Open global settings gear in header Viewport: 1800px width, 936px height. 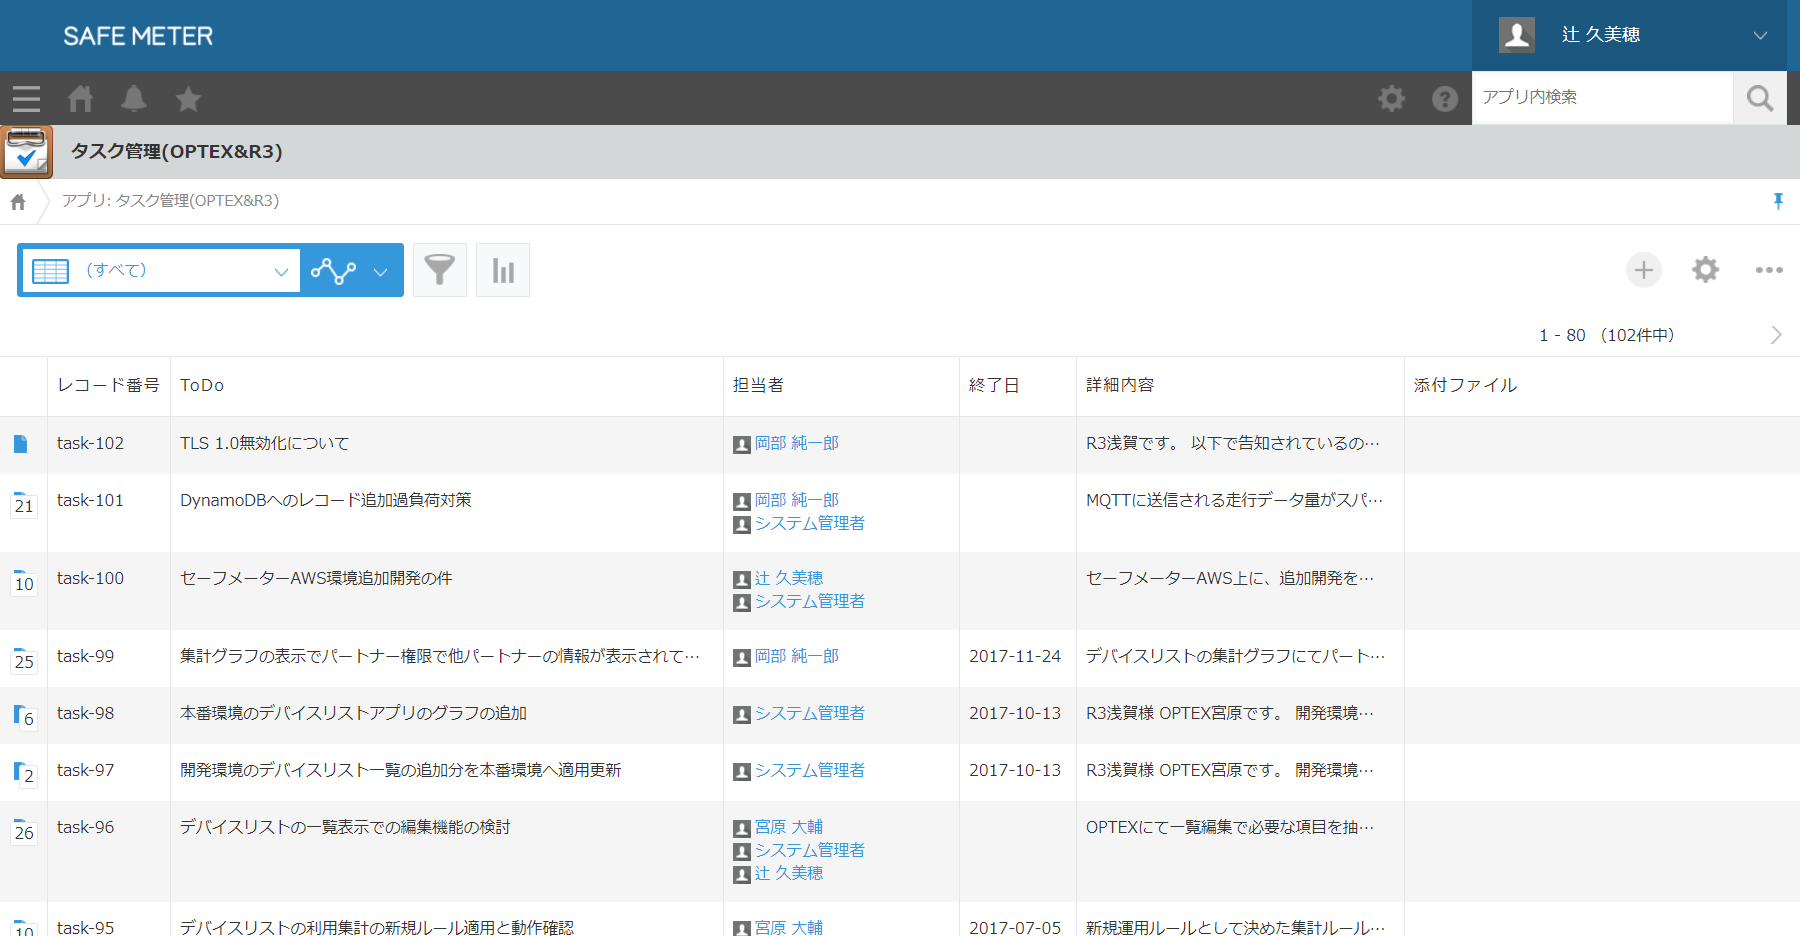(x=1391, y=98)
